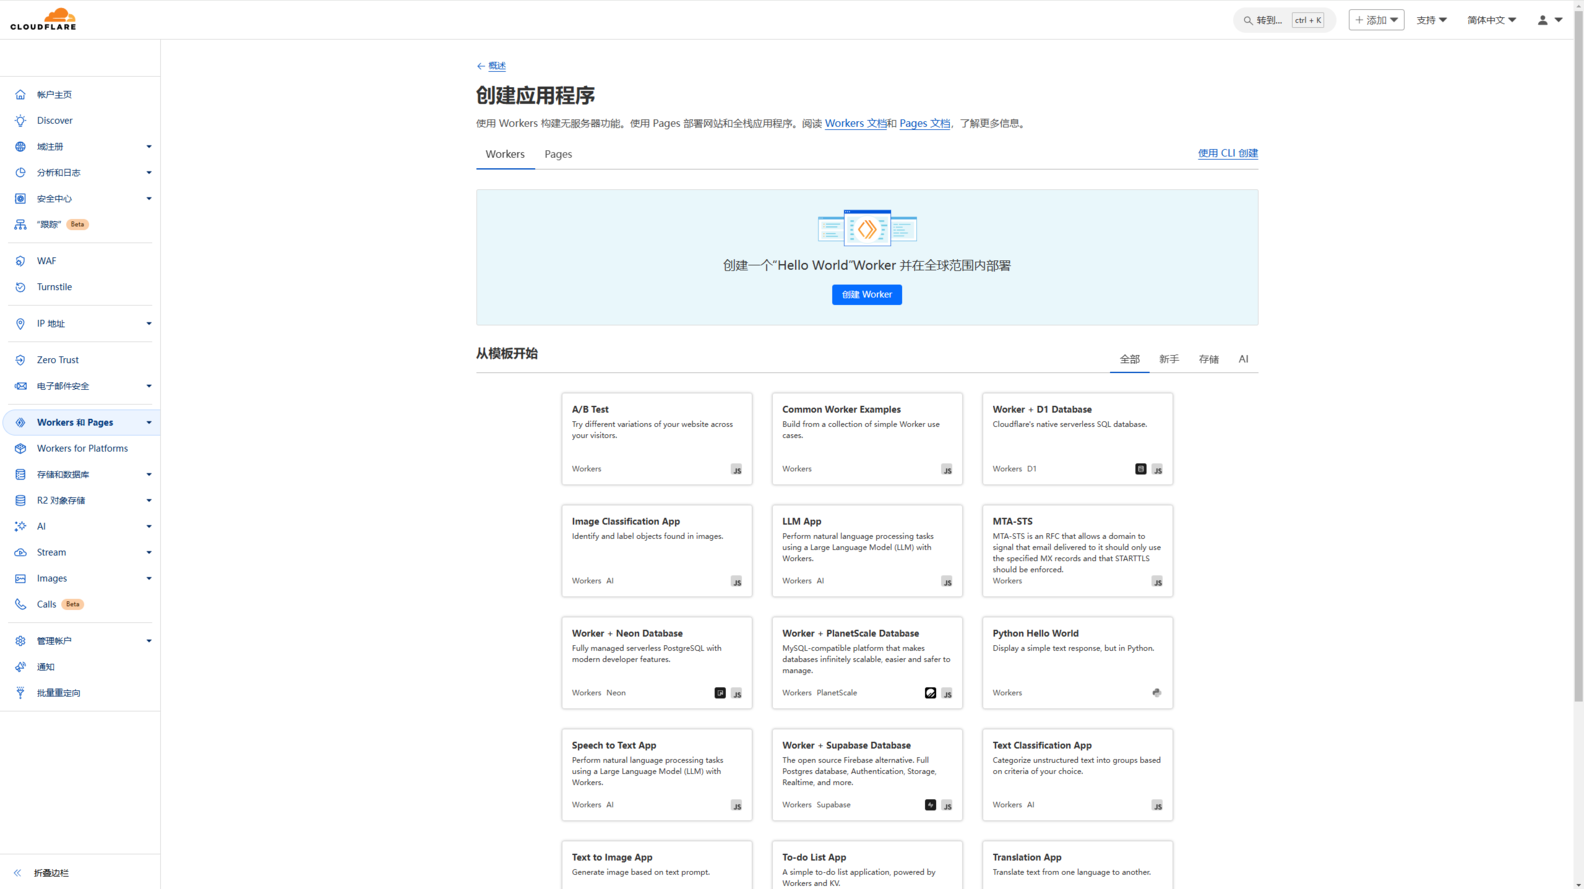Open the Worker + Neon Database card
This screenshot has height=889, width=1584.
point(657,663)
